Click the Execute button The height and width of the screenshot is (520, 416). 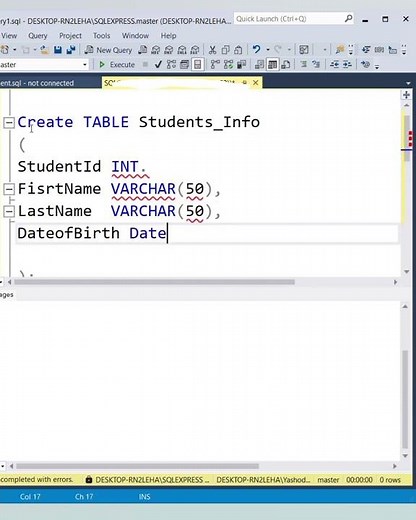[117, 64]
